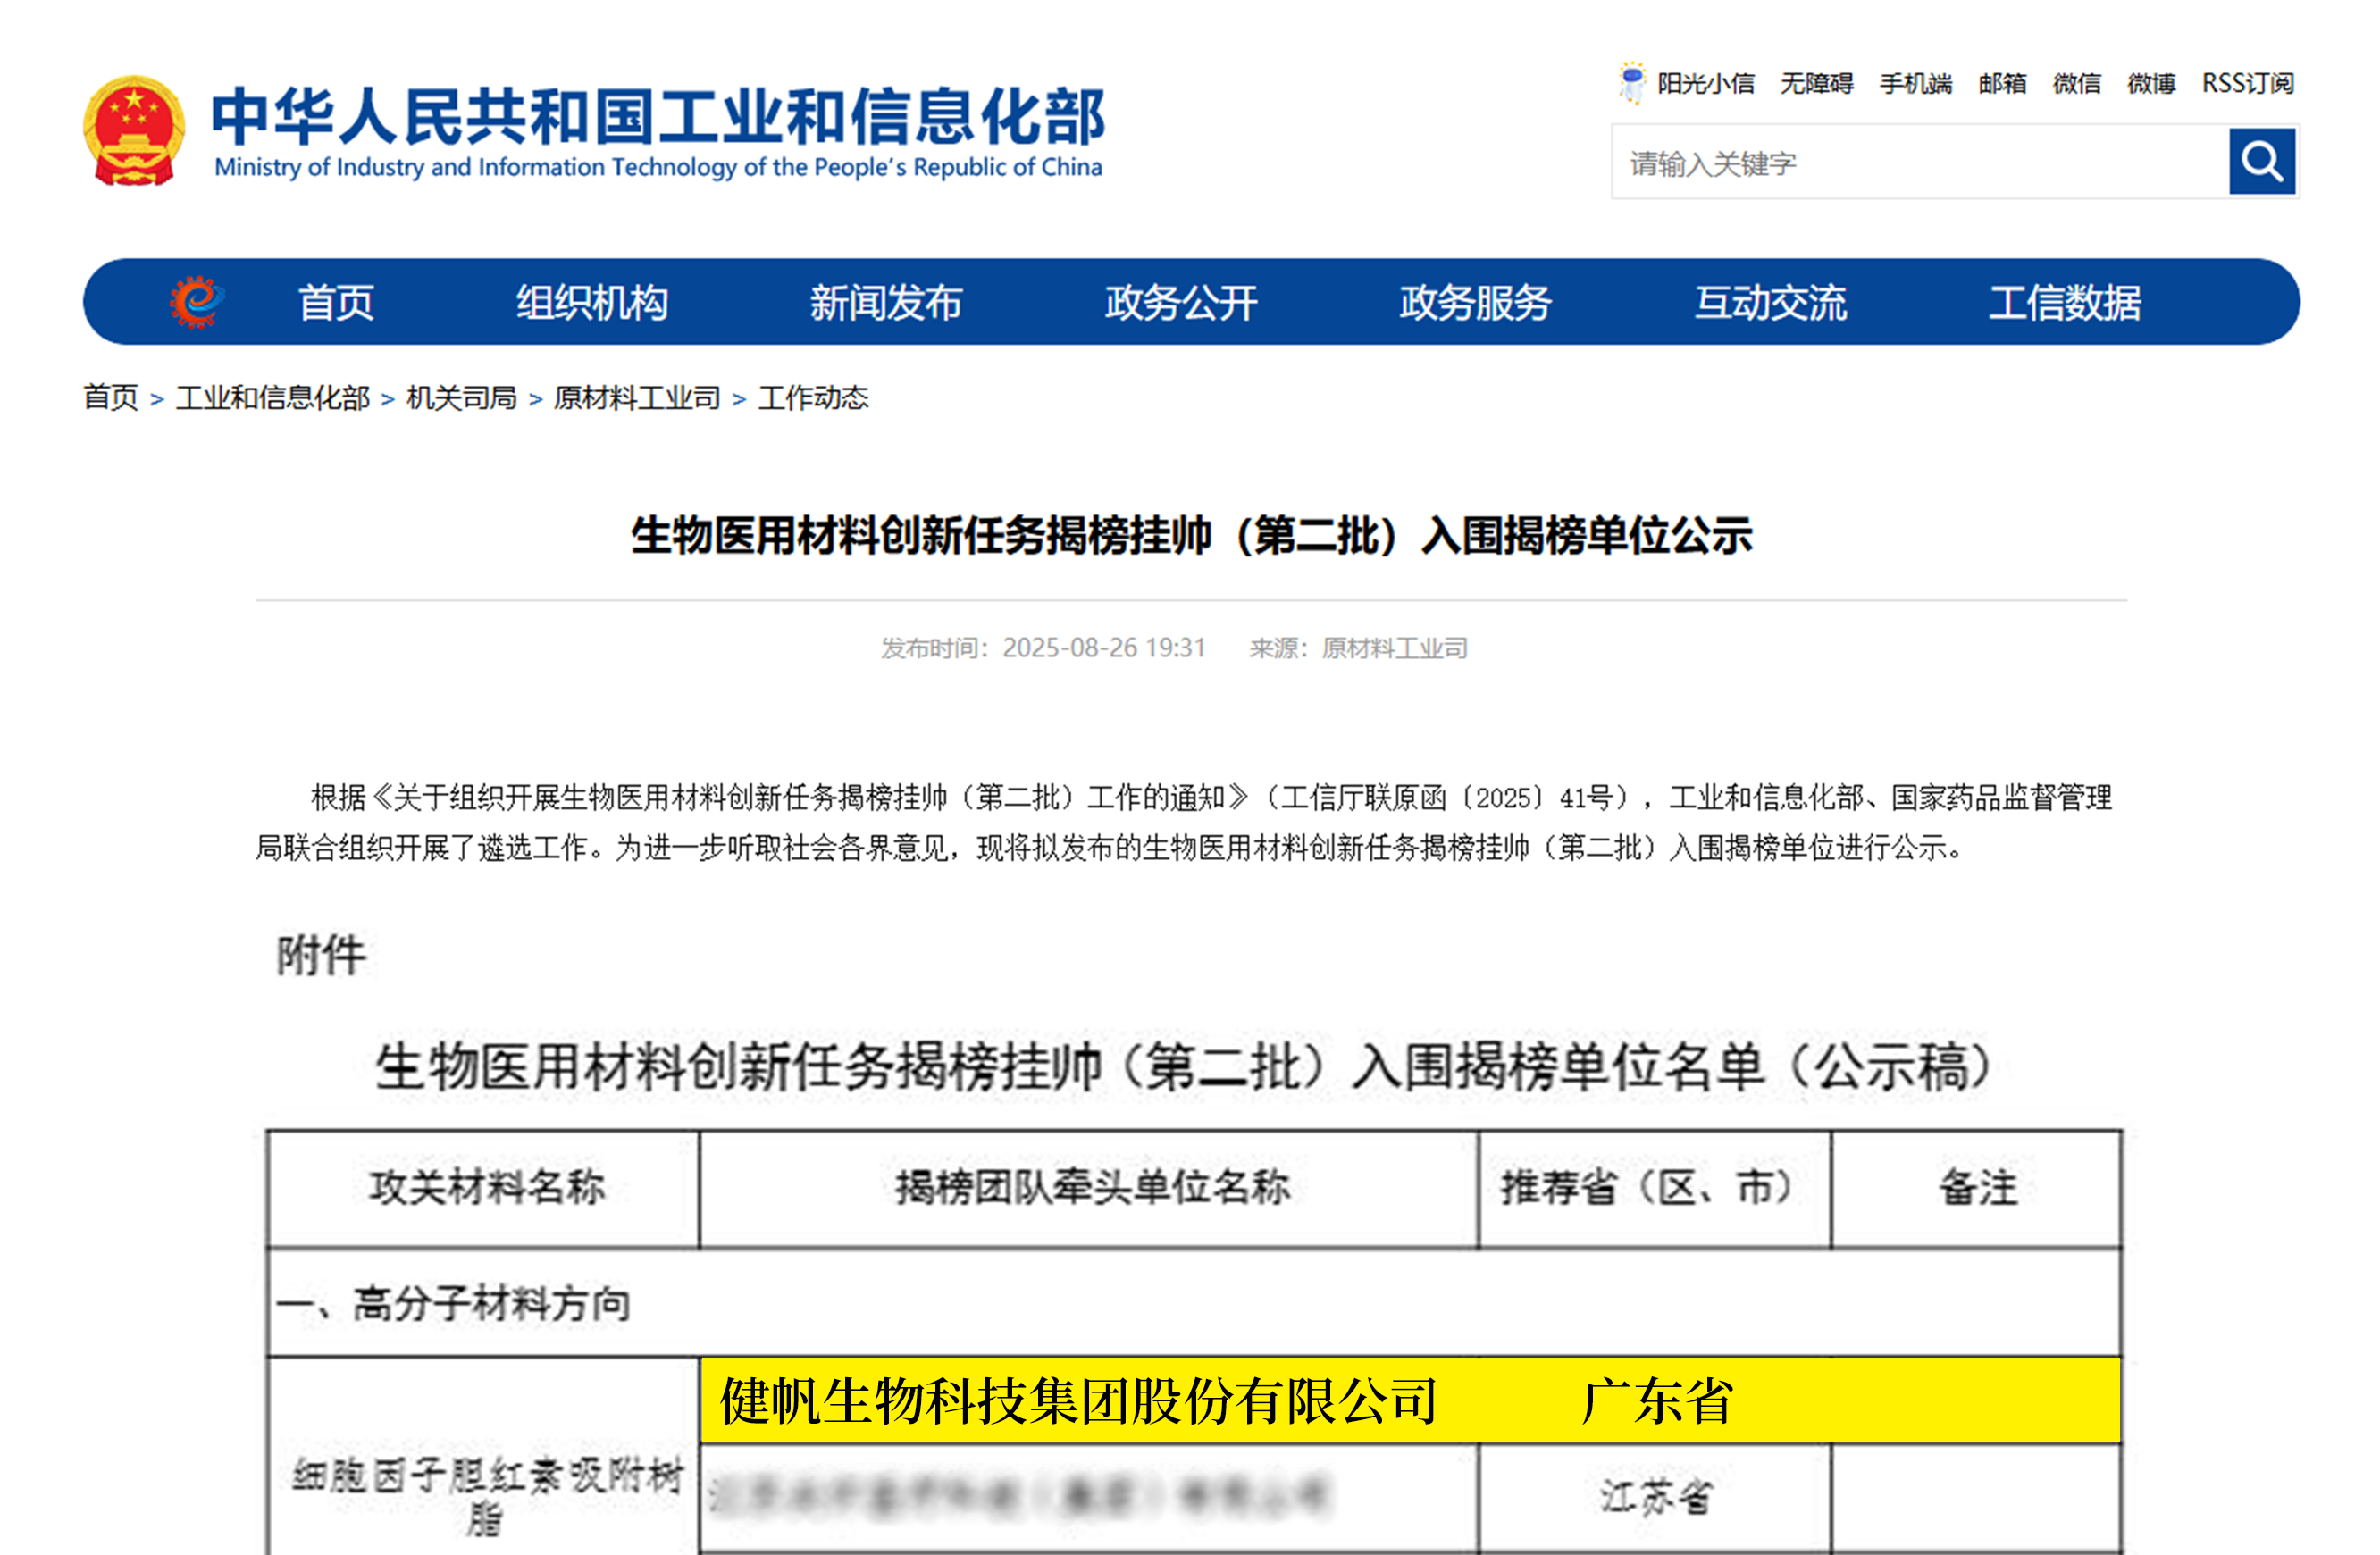Open the 邮箱 mail link
This screenshot has height=1555, width=2380.
[x=2002, y=83]
